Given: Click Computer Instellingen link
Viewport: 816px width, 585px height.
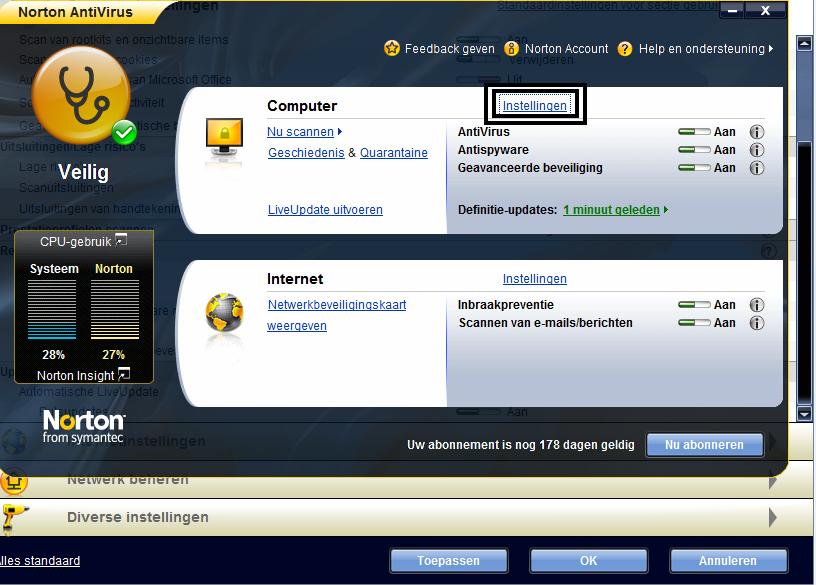Looking at the screenshot, I should [534, 106].
